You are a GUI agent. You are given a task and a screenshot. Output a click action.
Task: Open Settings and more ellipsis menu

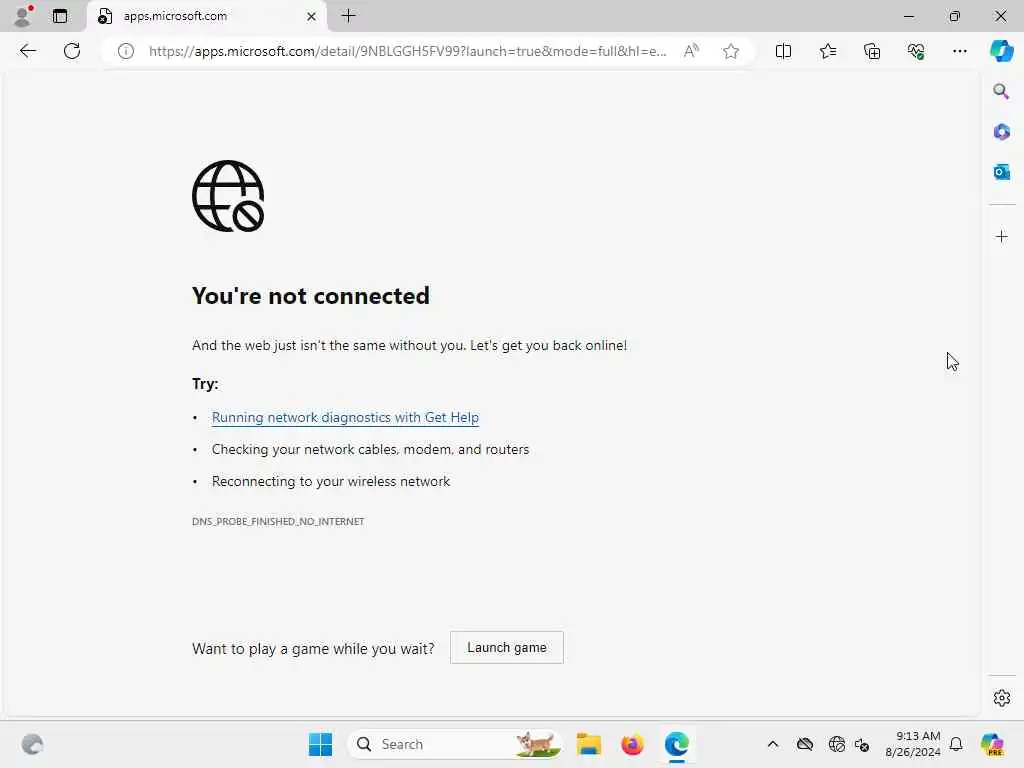point(959,51)
